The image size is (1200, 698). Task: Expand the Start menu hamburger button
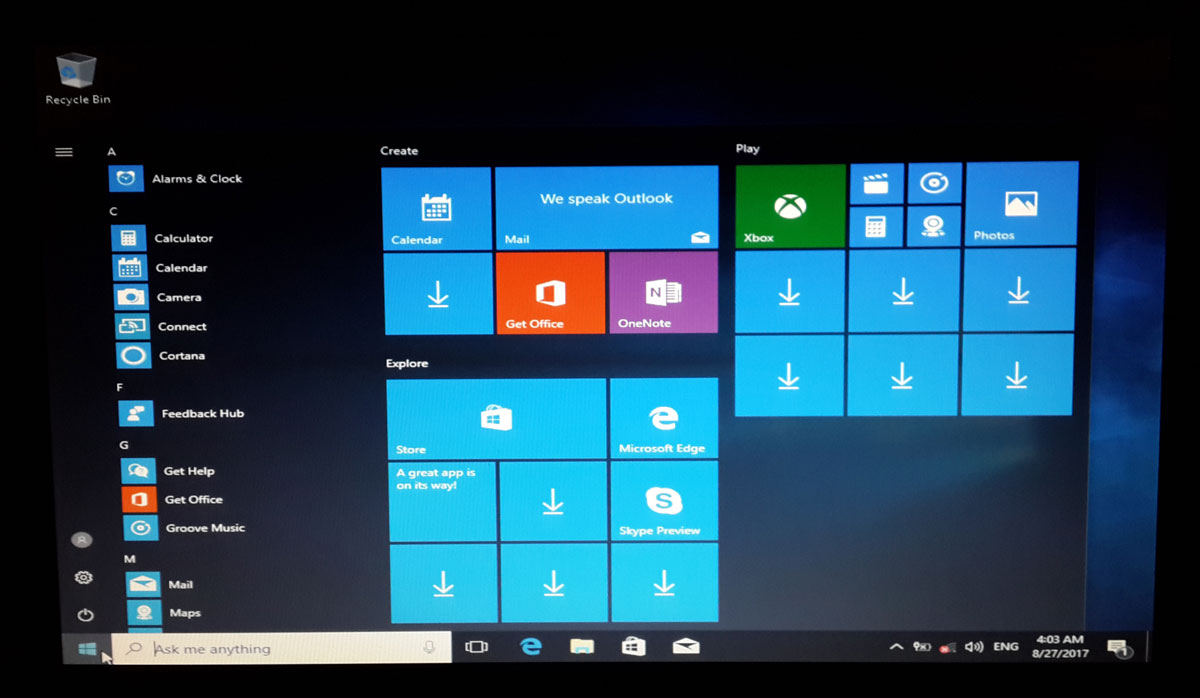(64, 152)
